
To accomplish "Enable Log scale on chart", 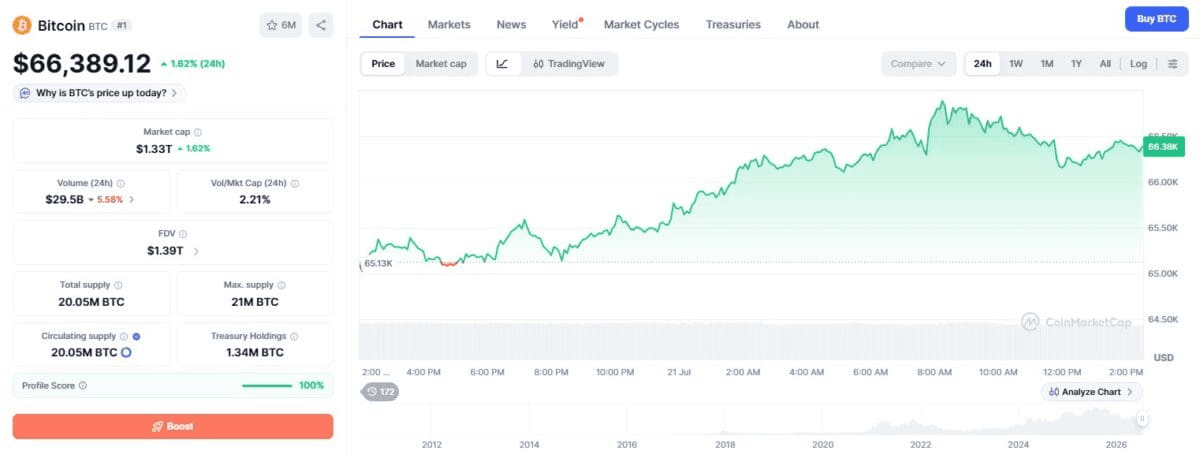I will tap(1138, 64).
